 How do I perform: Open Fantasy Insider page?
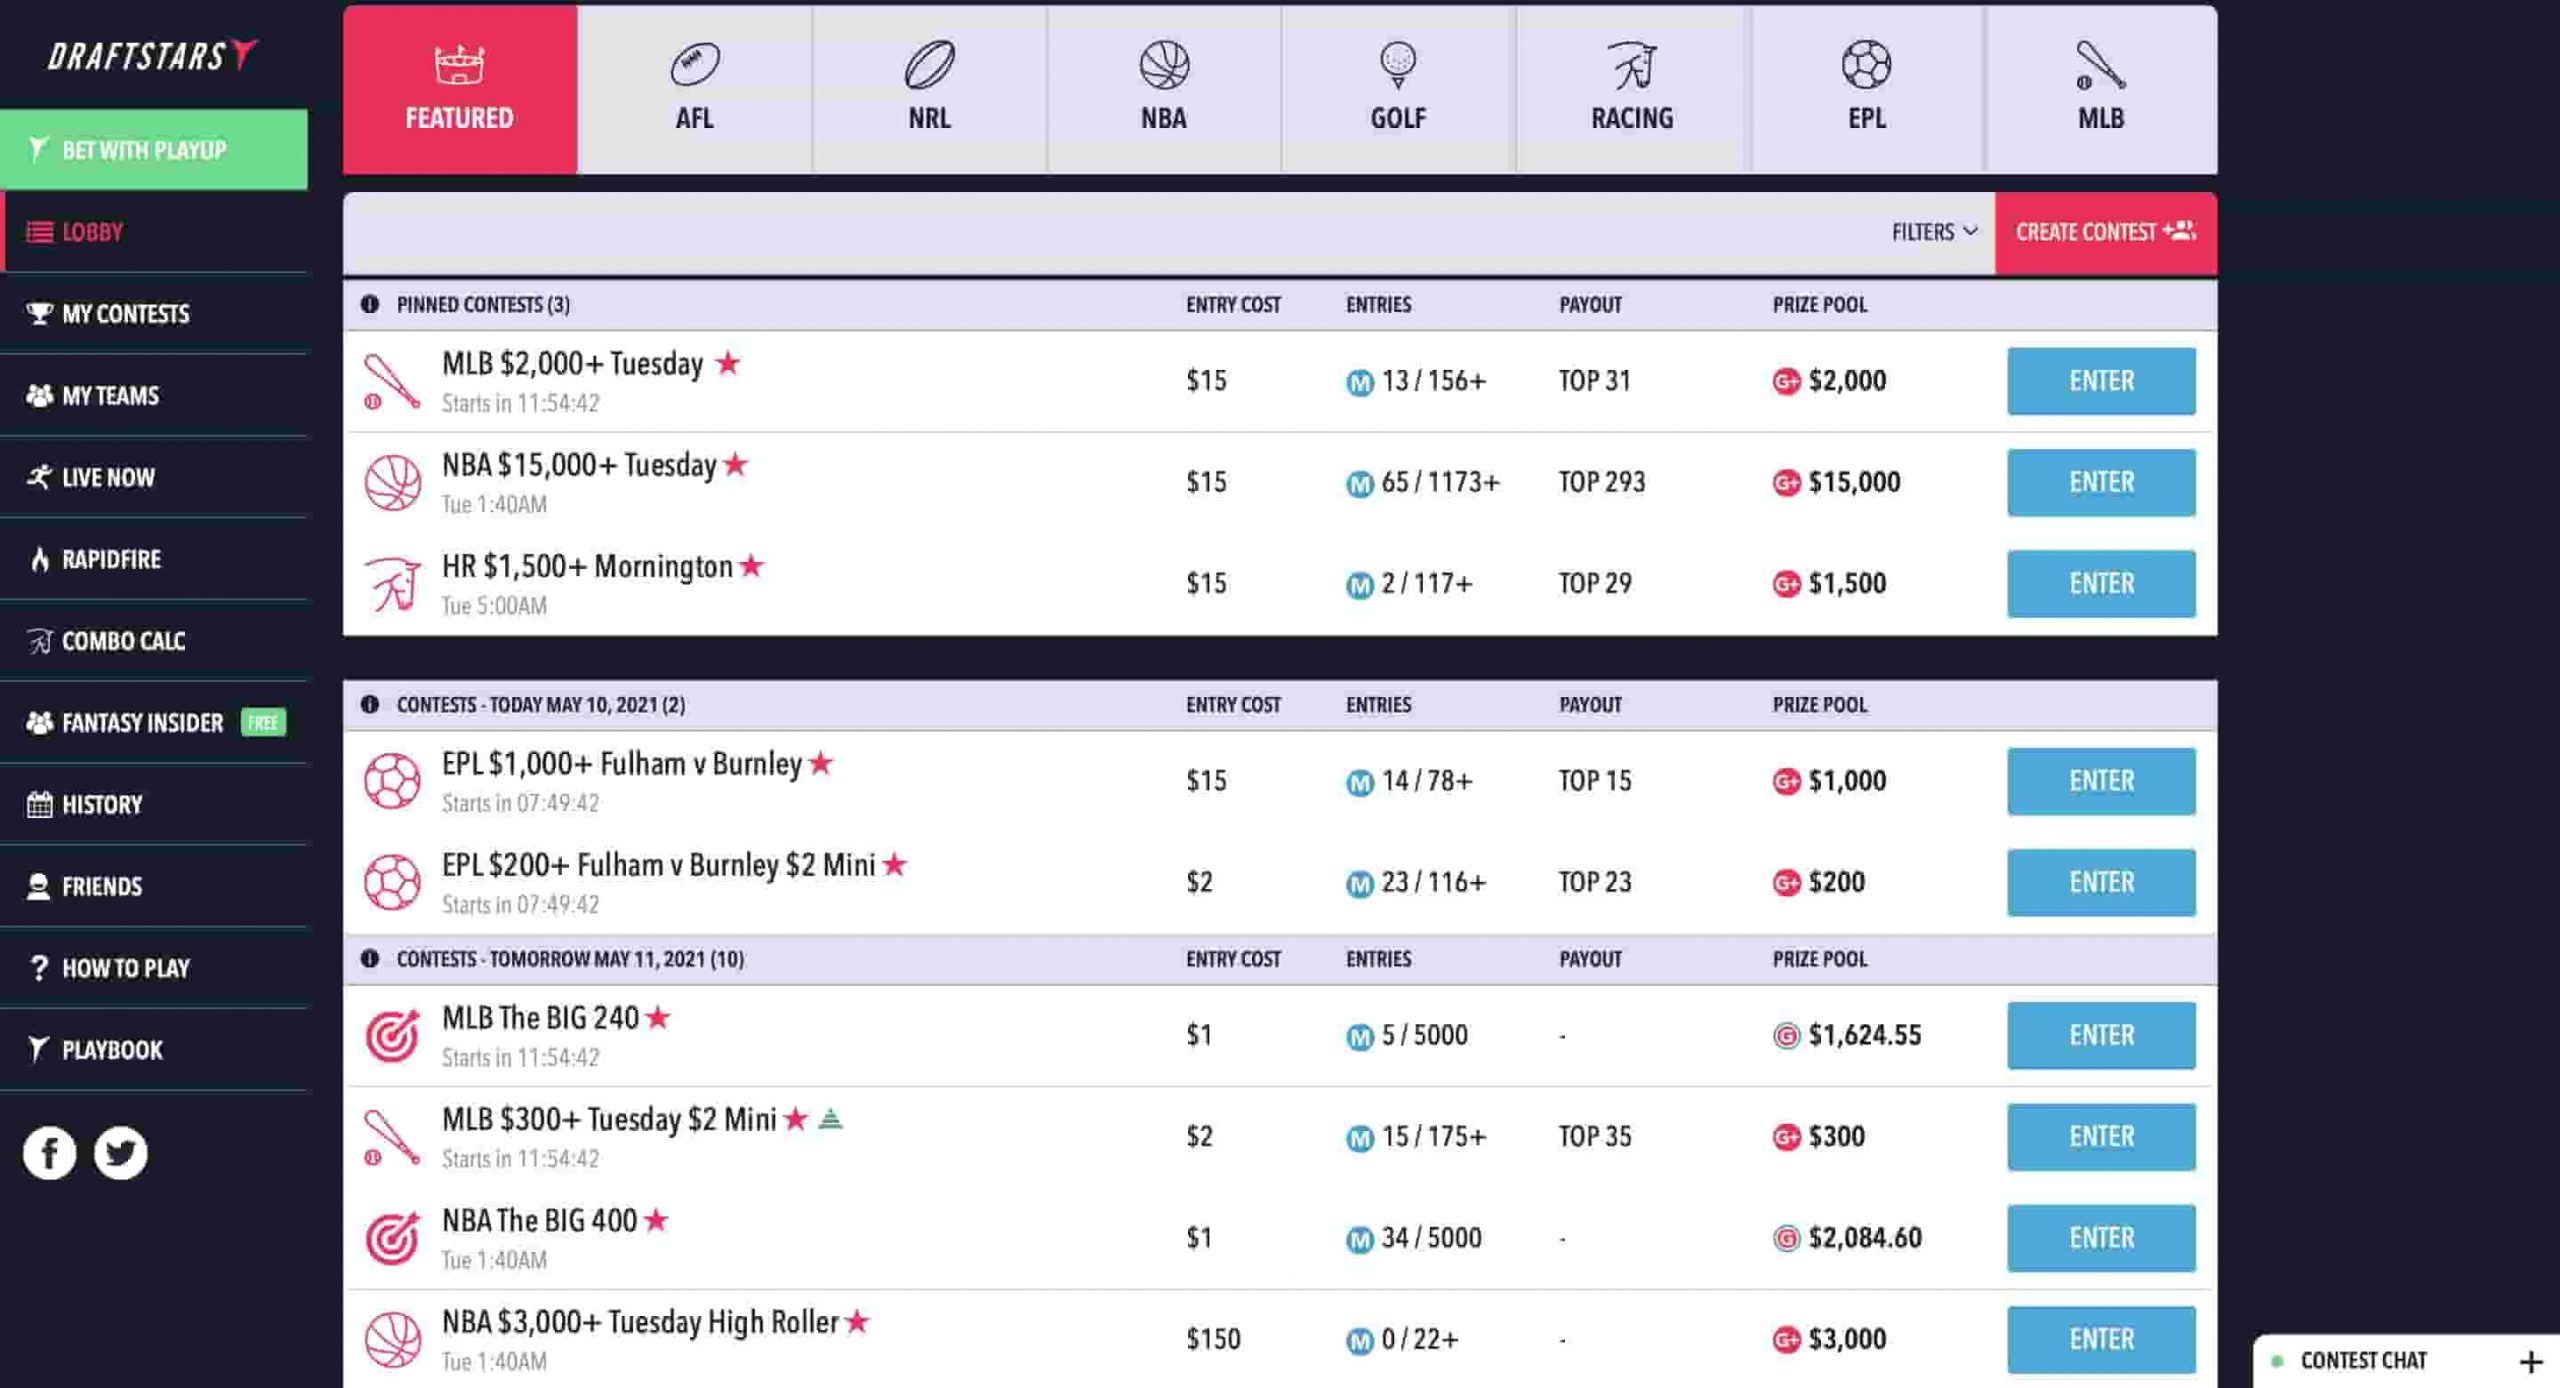154,723
